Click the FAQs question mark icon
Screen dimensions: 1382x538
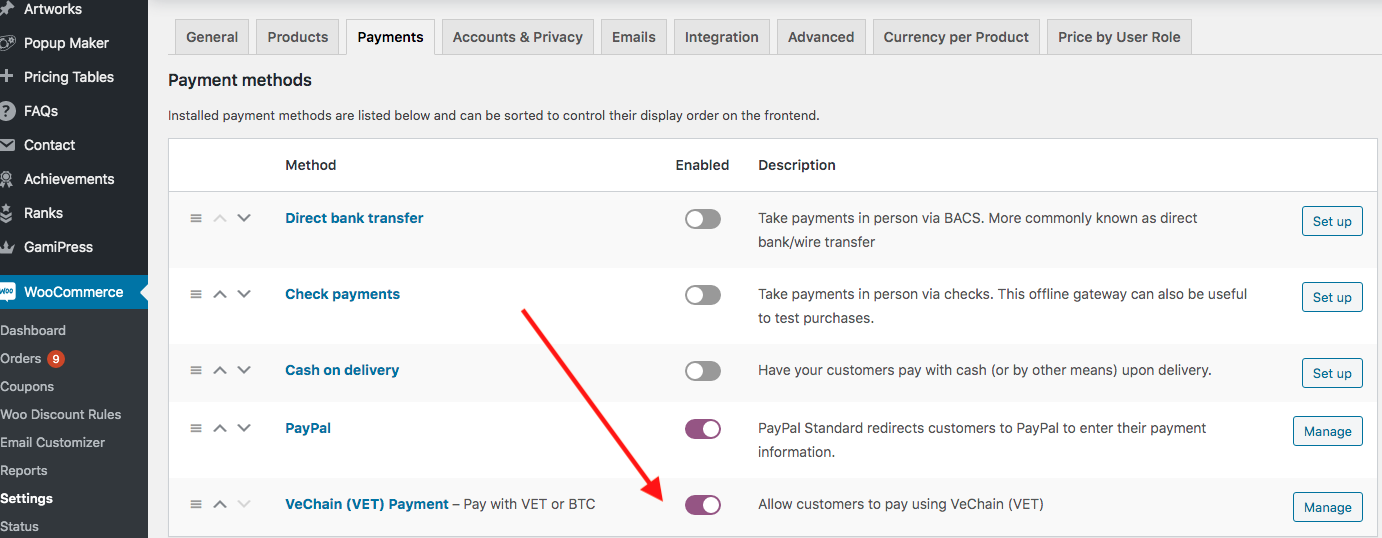[7, 111]
